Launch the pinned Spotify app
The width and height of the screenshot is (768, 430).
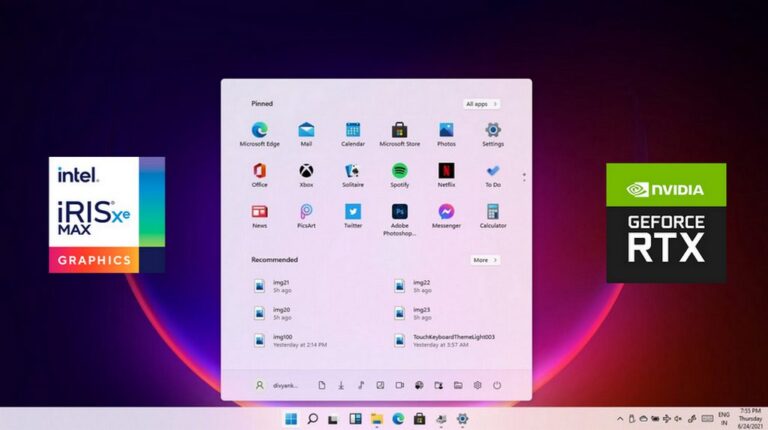400,175
